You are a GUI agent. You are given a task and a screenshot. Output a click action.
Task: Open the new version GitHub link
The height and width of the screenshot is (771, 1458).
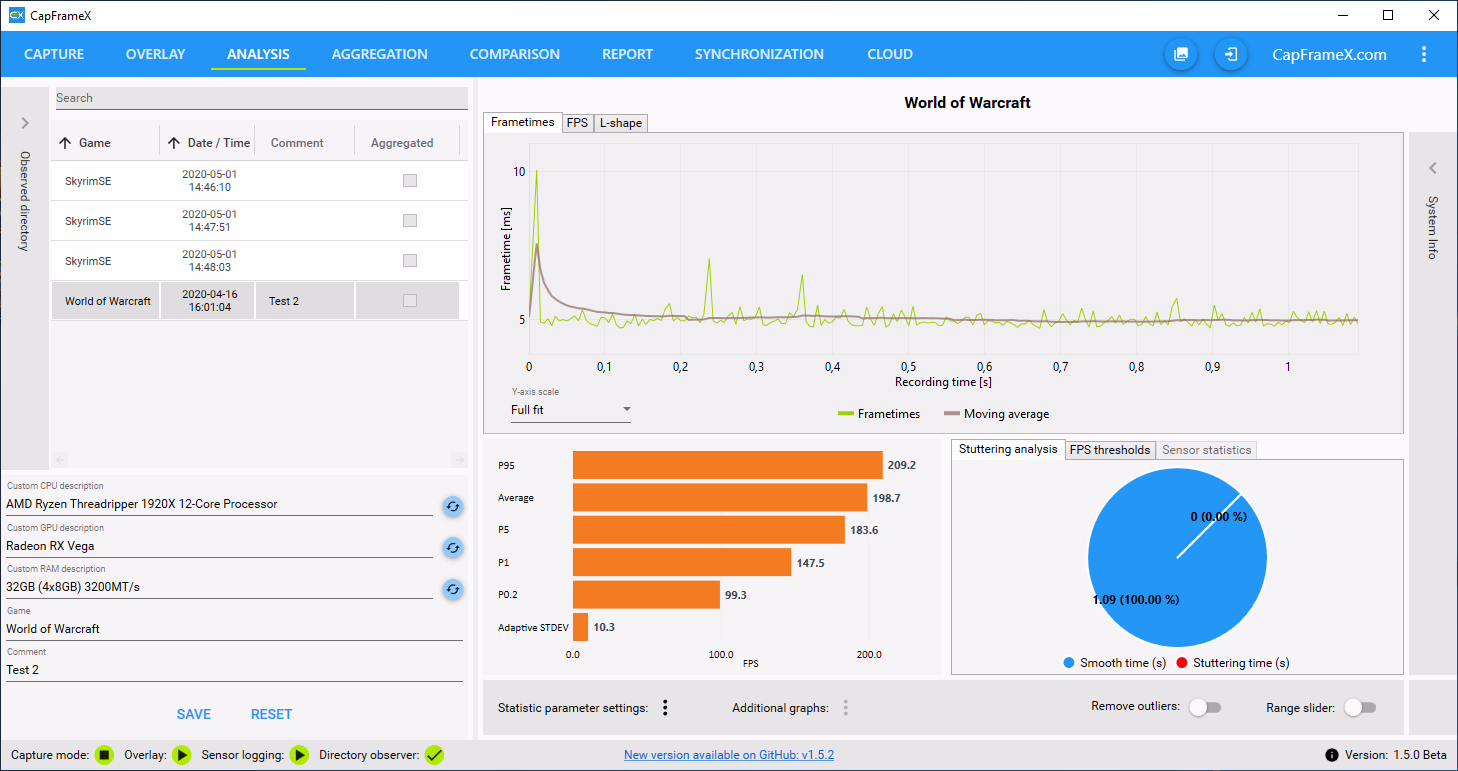click(728, 755)
